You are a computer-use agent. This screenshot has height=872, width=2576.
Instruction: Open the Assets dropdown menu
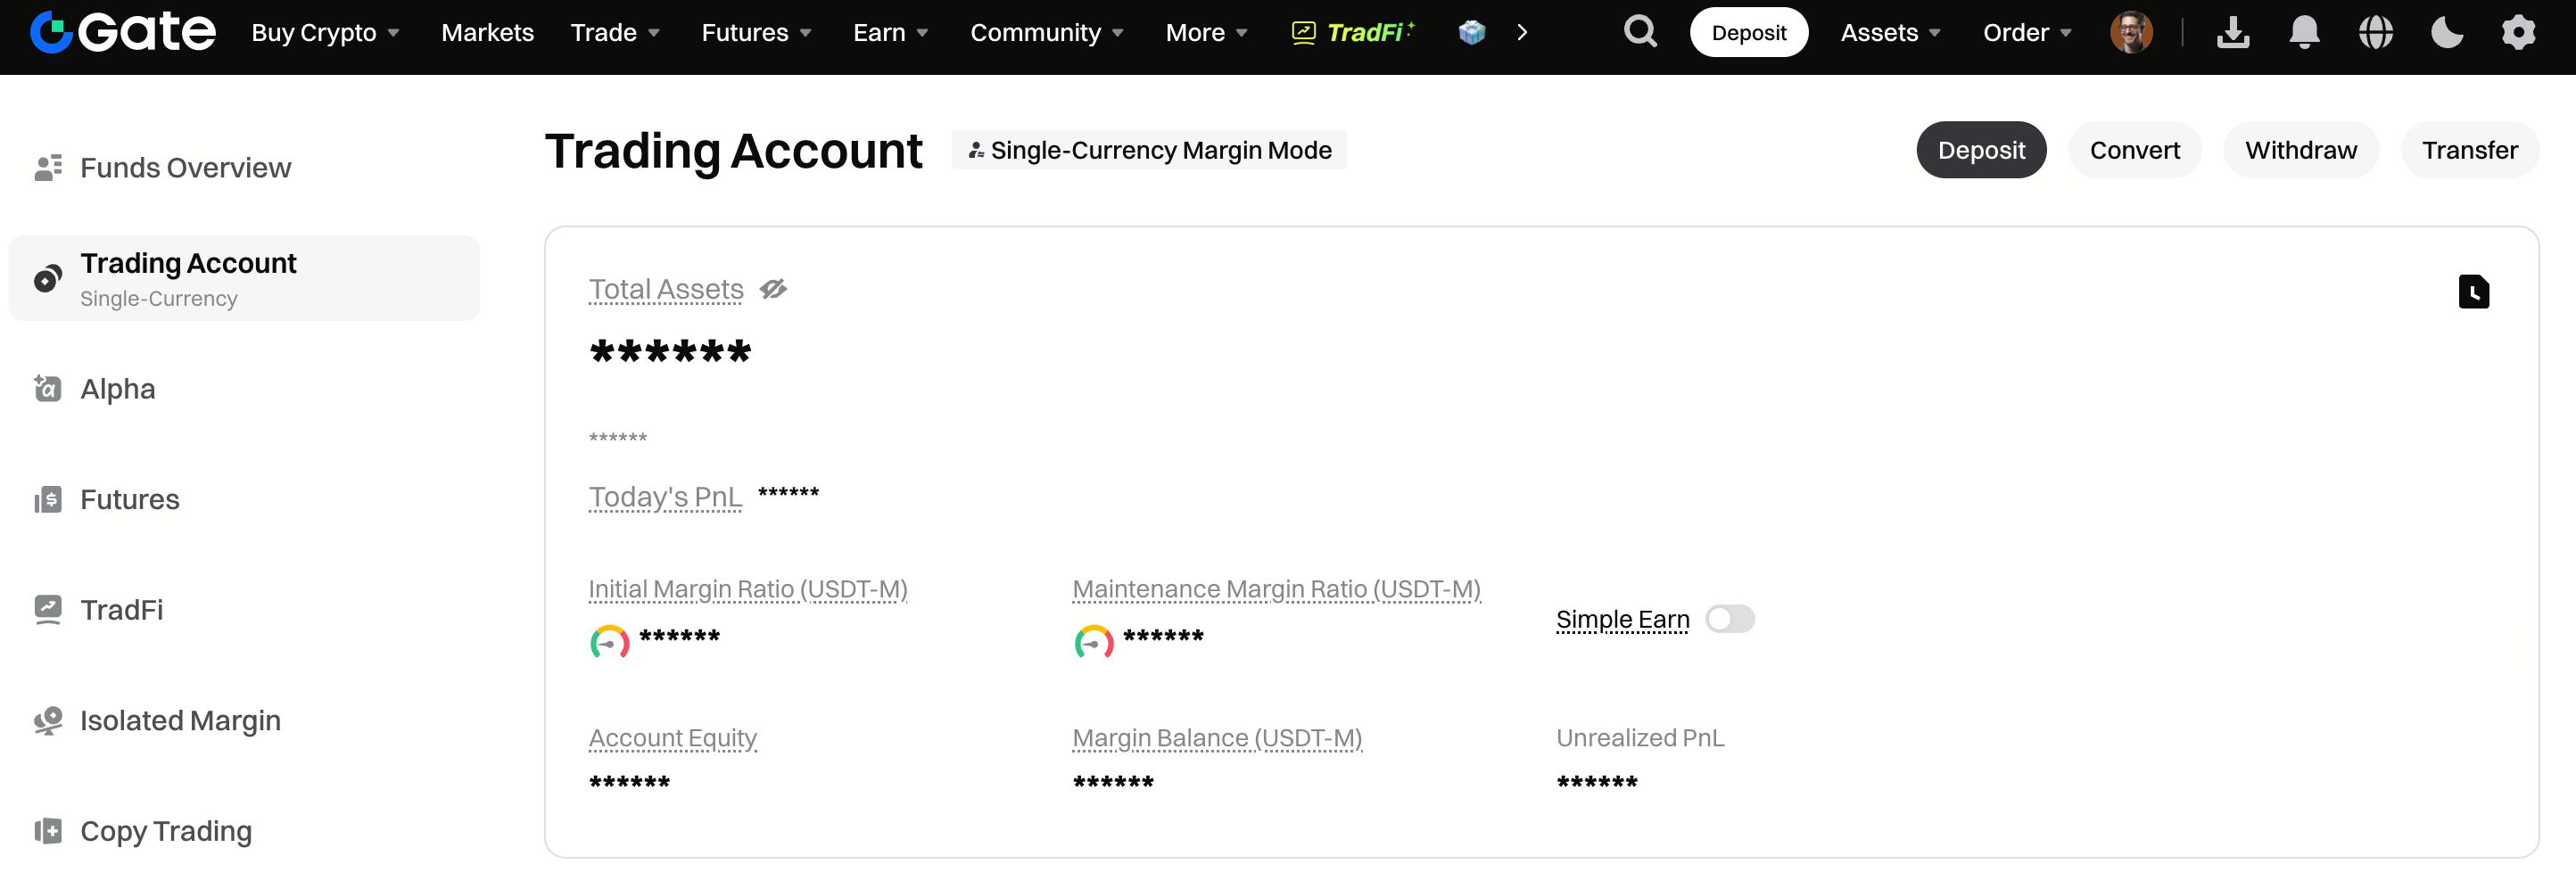[x=1890, y=32]
